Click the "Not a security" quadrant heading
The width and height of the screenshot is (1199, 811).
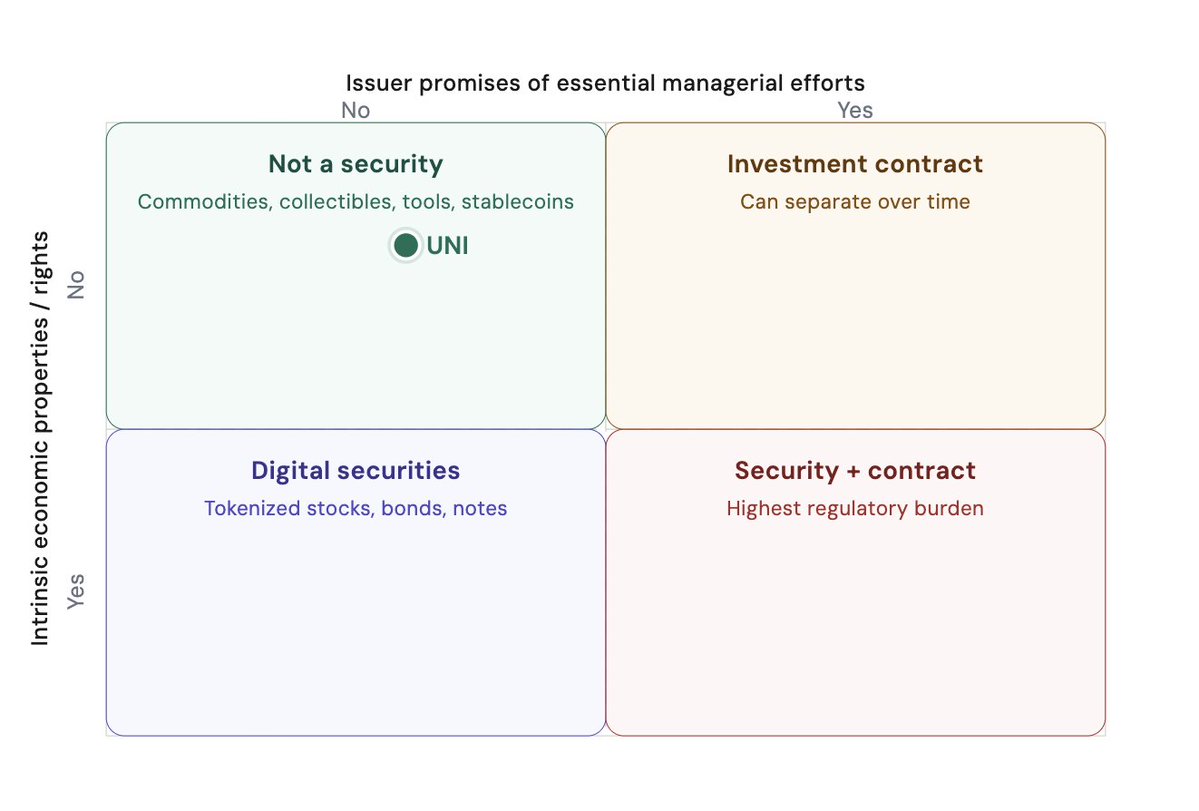tap(355, 164)
